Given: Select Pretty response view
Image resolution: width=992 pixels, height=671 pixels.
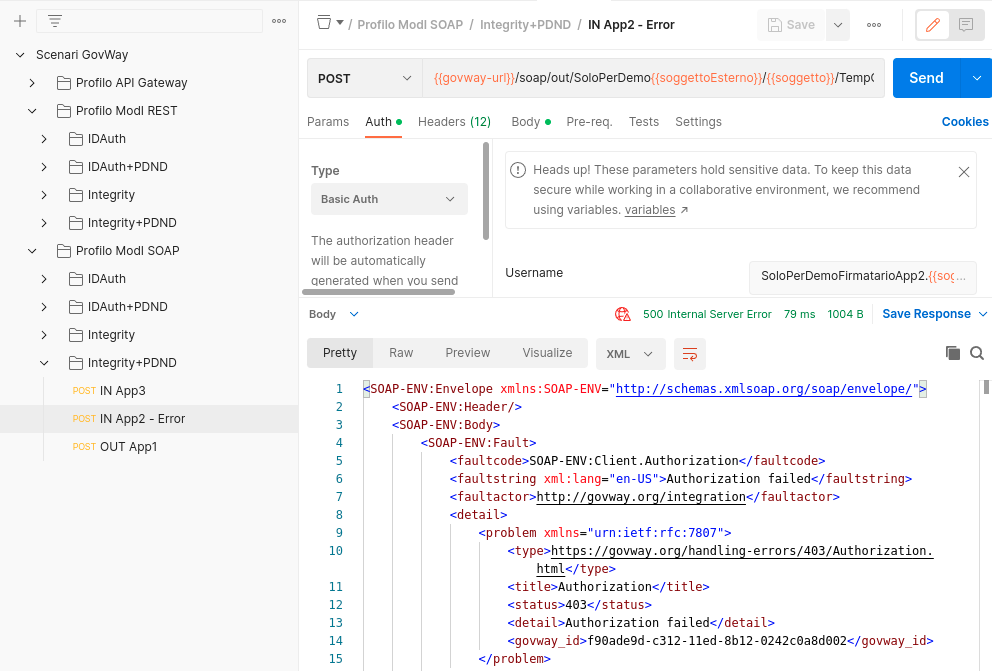Looking at the screenshot, I should tap(340, 353).
